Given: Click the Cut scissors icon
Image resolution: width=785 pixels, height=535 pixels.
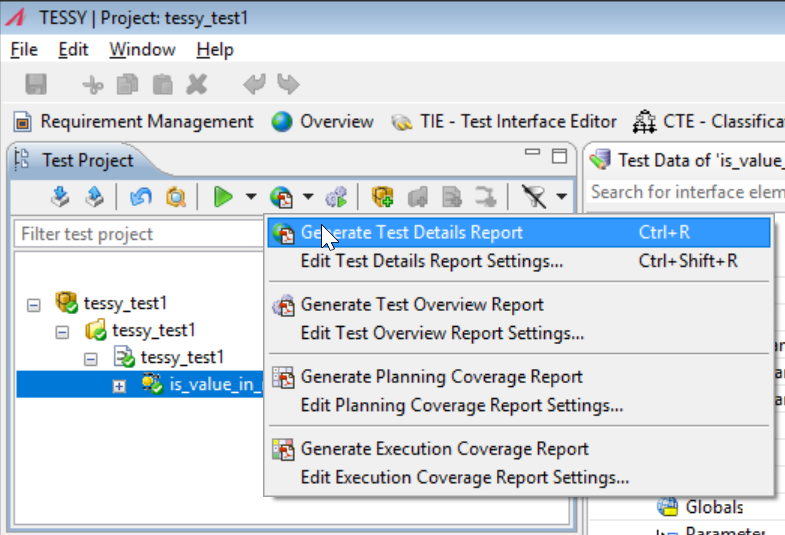Looking at the screenshot, I should coord(93,85).
